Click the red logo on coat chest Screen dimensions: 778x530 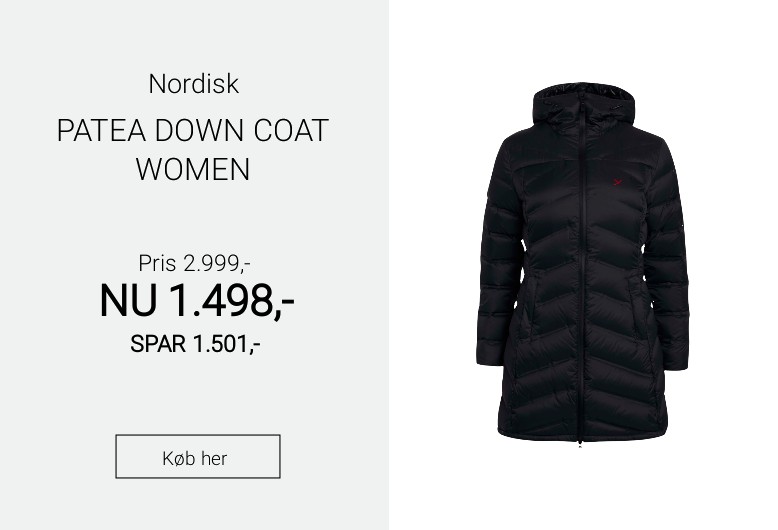click(x=617, y=182)
